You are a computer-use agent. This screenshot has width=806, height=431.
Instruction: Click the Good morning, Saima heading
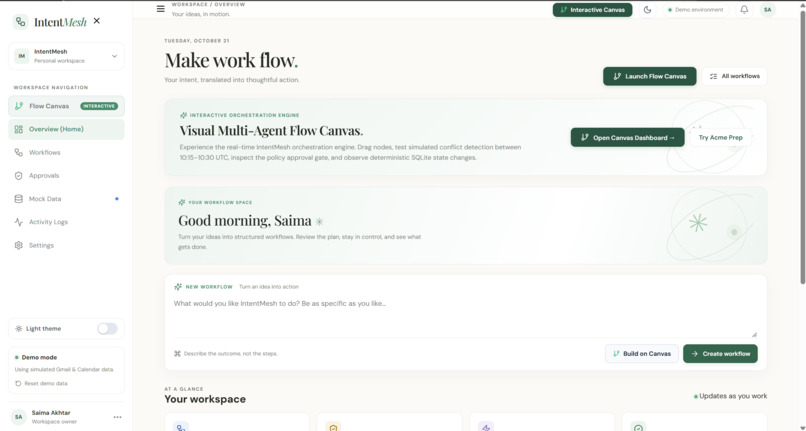[245, 221]
